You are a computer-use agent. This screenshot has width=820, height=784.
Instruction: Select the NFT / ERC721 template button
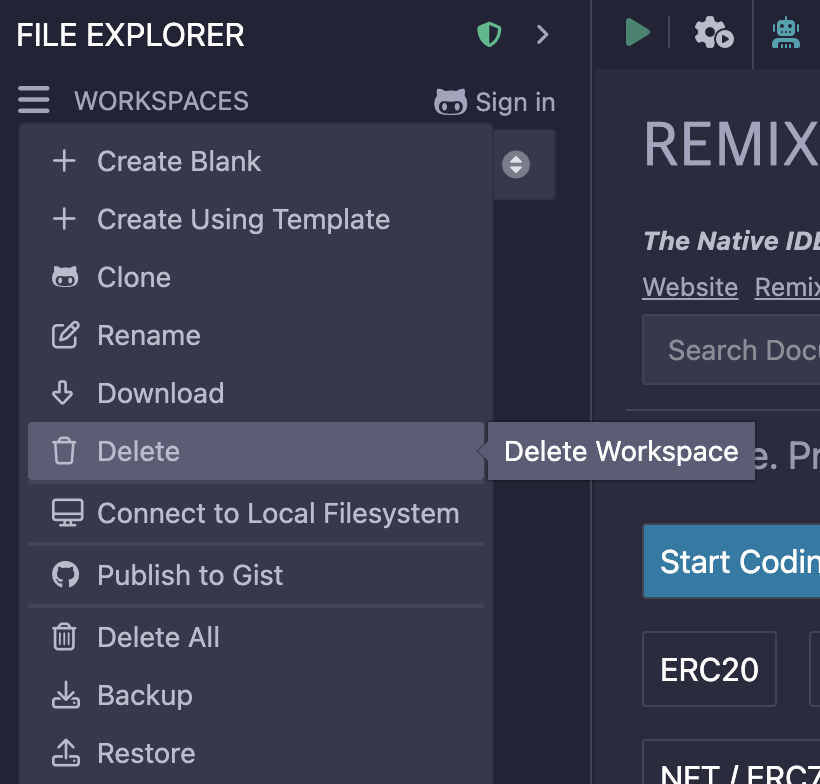(x=731, y=763)
